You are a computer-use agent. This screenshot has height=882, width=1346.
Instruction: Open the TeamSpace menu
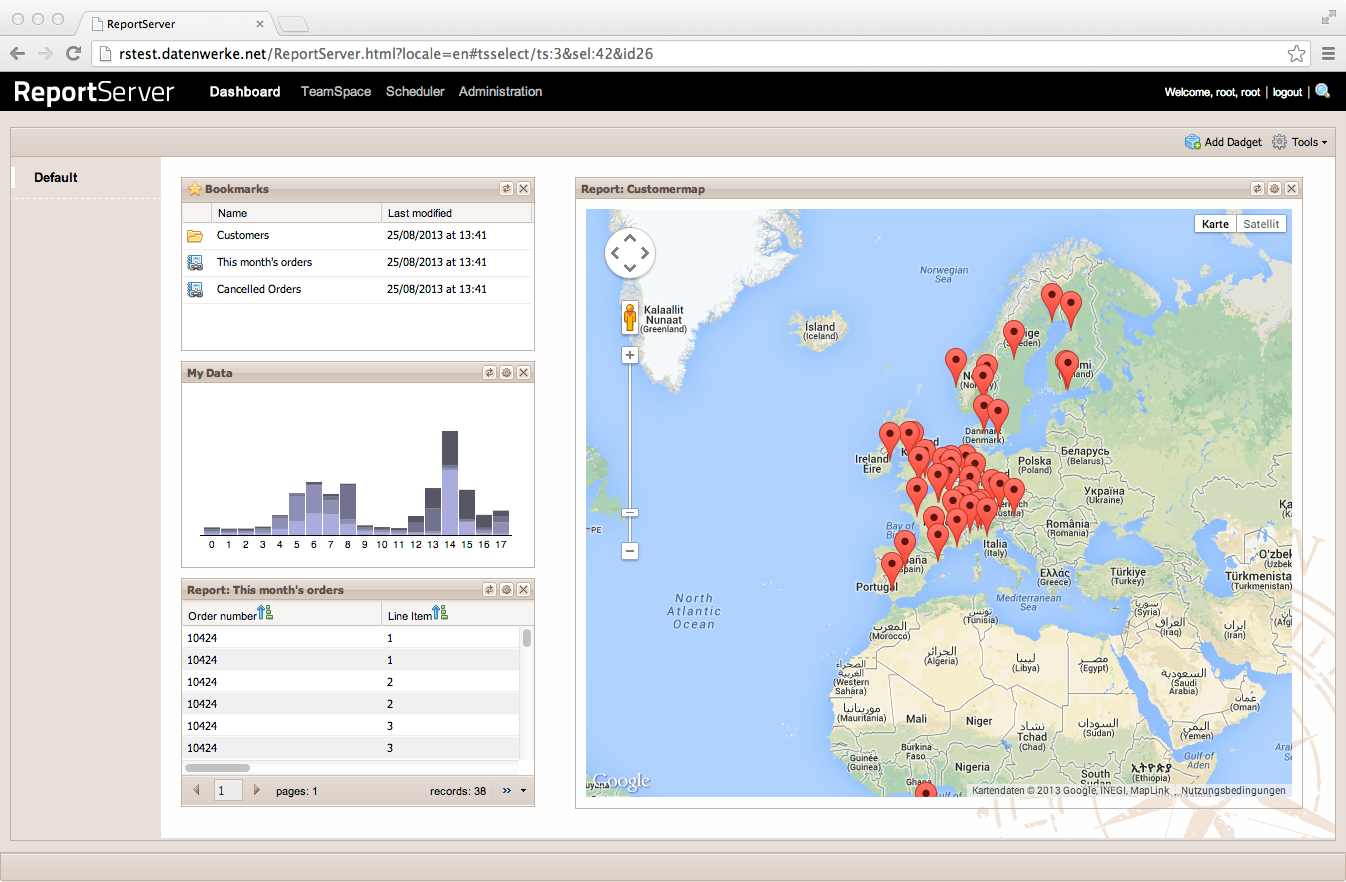click(x=336, y=91)
